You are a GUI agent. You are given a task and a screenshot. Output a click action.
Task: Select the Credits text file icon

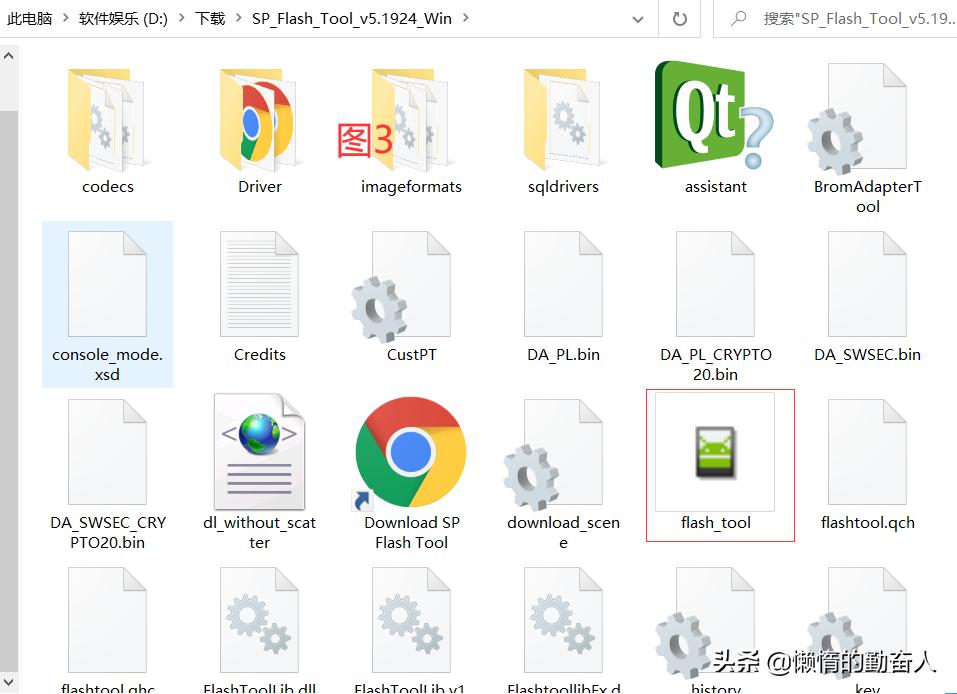[x=259, y=284]
